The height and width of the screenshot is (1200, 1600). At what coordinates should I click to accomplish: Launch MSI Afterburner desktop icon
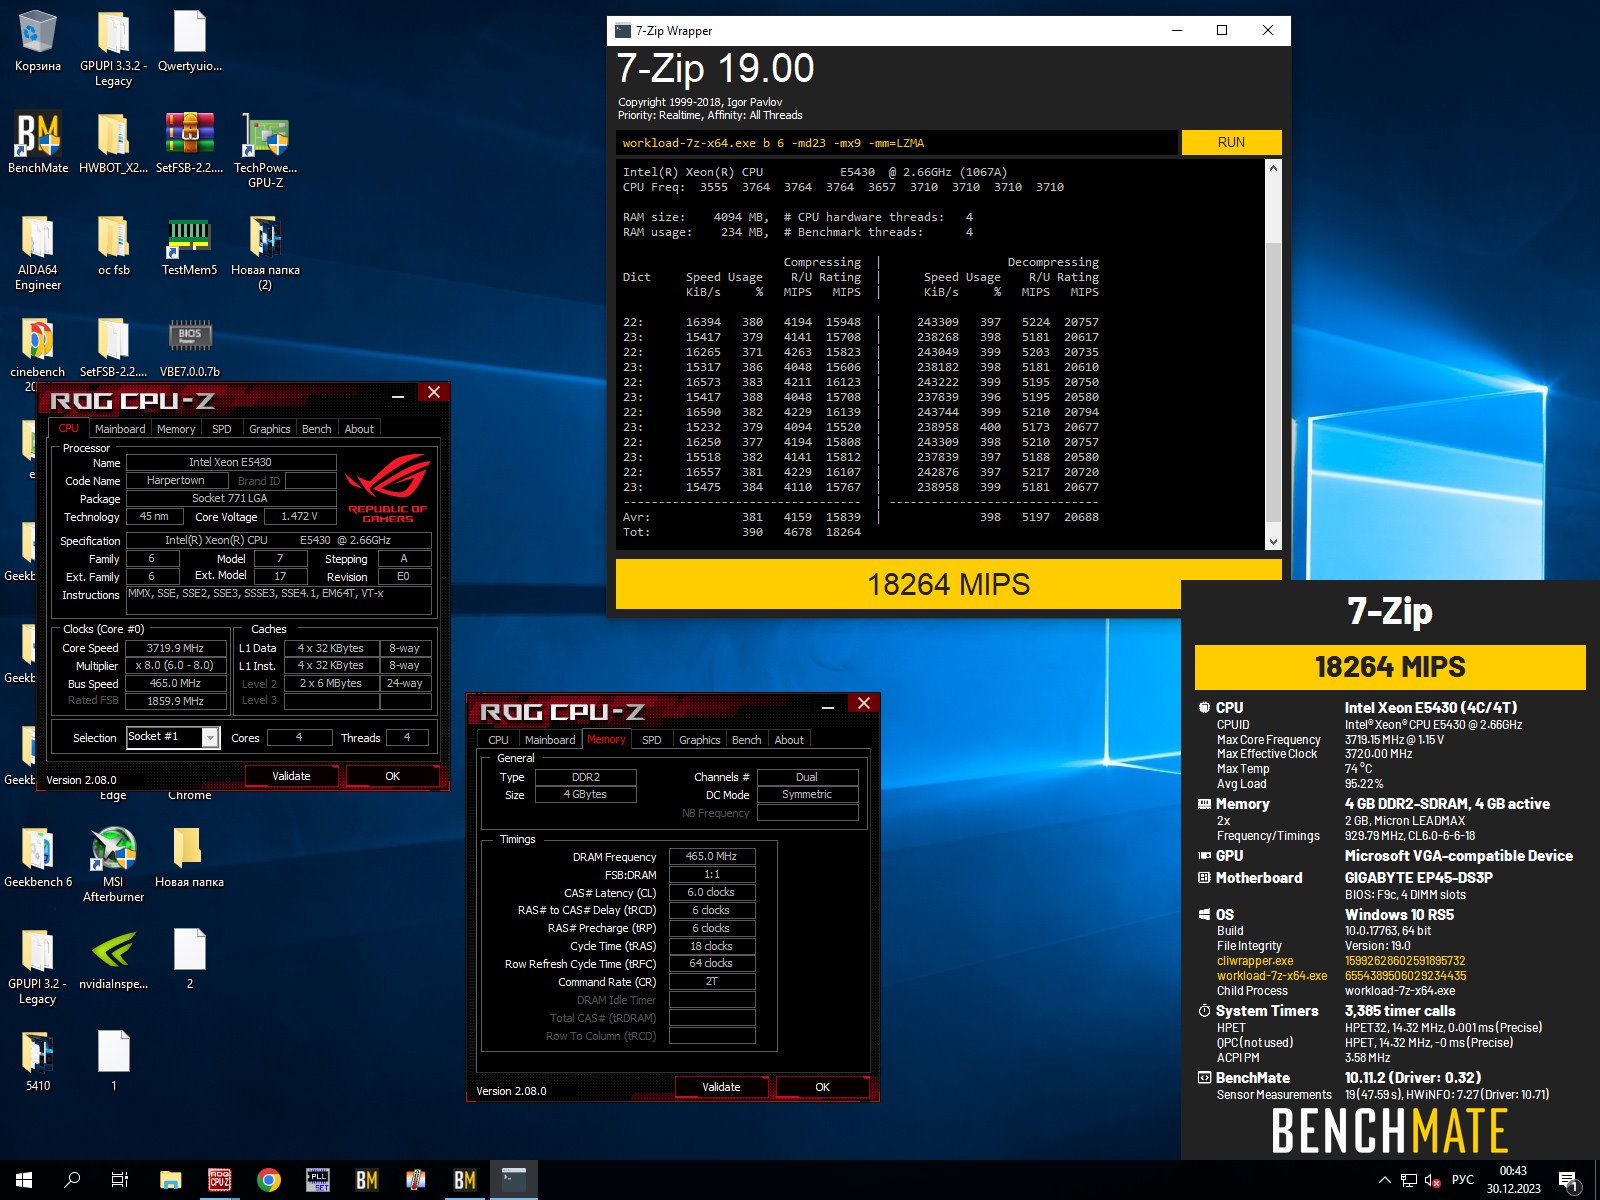(113, 864)
